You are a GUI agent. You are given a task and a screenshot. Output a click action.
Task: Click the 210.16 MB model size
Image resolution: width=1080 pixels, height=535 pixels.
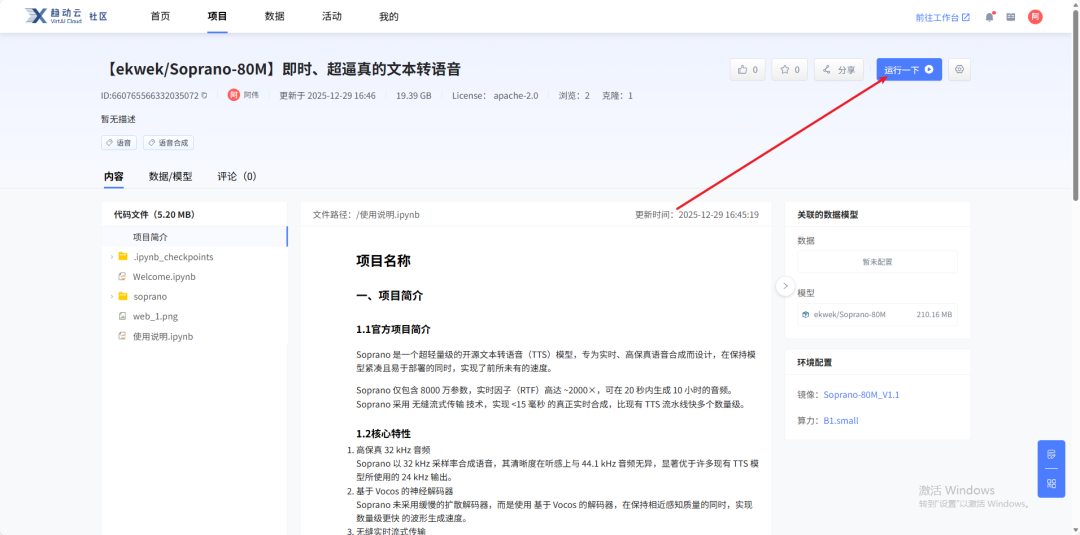tap(934, 315)
